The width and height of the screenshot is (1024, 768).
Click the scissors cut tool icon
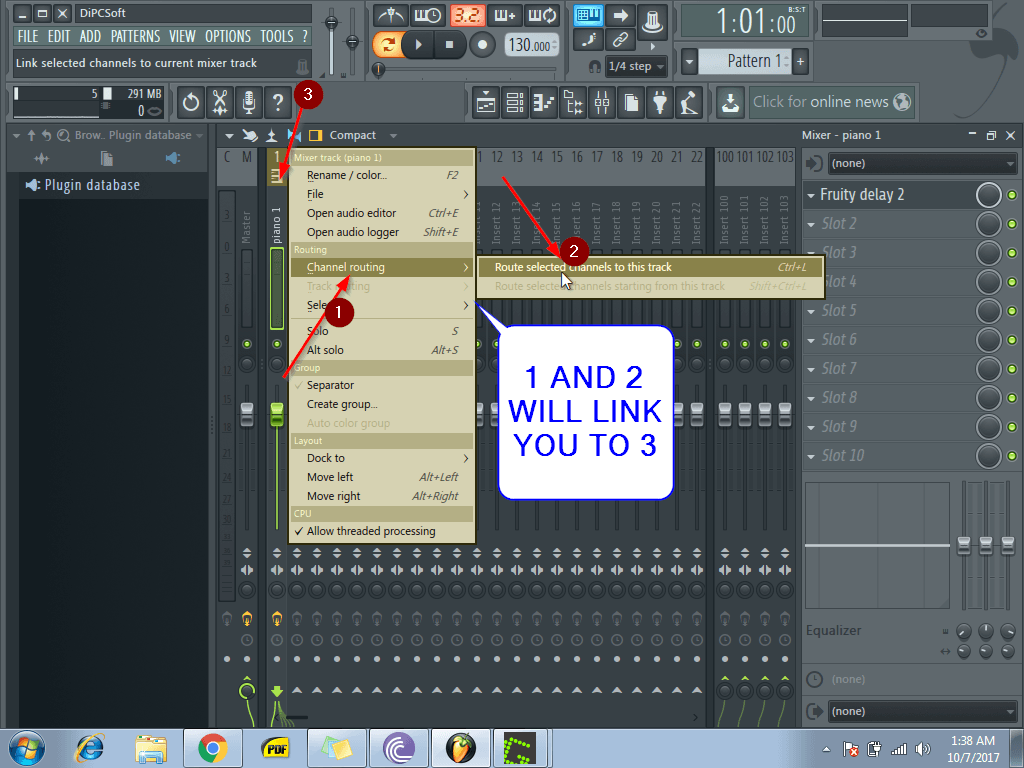click(x=220, y=102)
